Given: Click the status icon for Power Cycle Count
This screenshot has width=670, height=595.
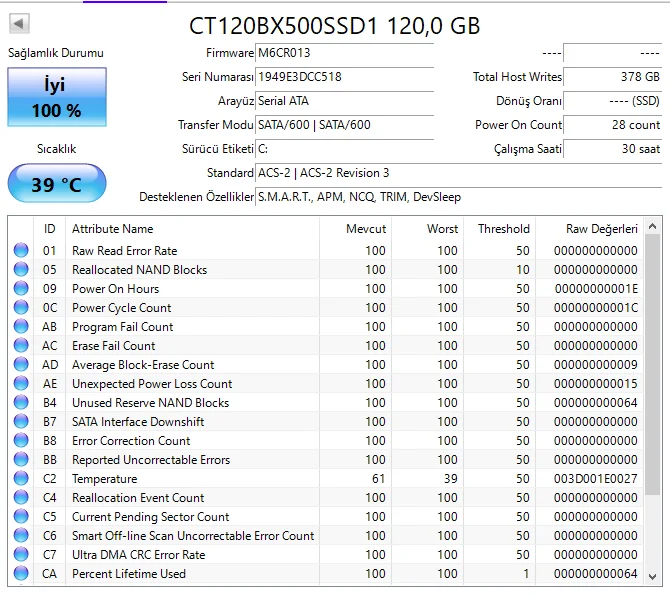Looking at the screenshot, I should pyautogui.click(x=21, y=307).
